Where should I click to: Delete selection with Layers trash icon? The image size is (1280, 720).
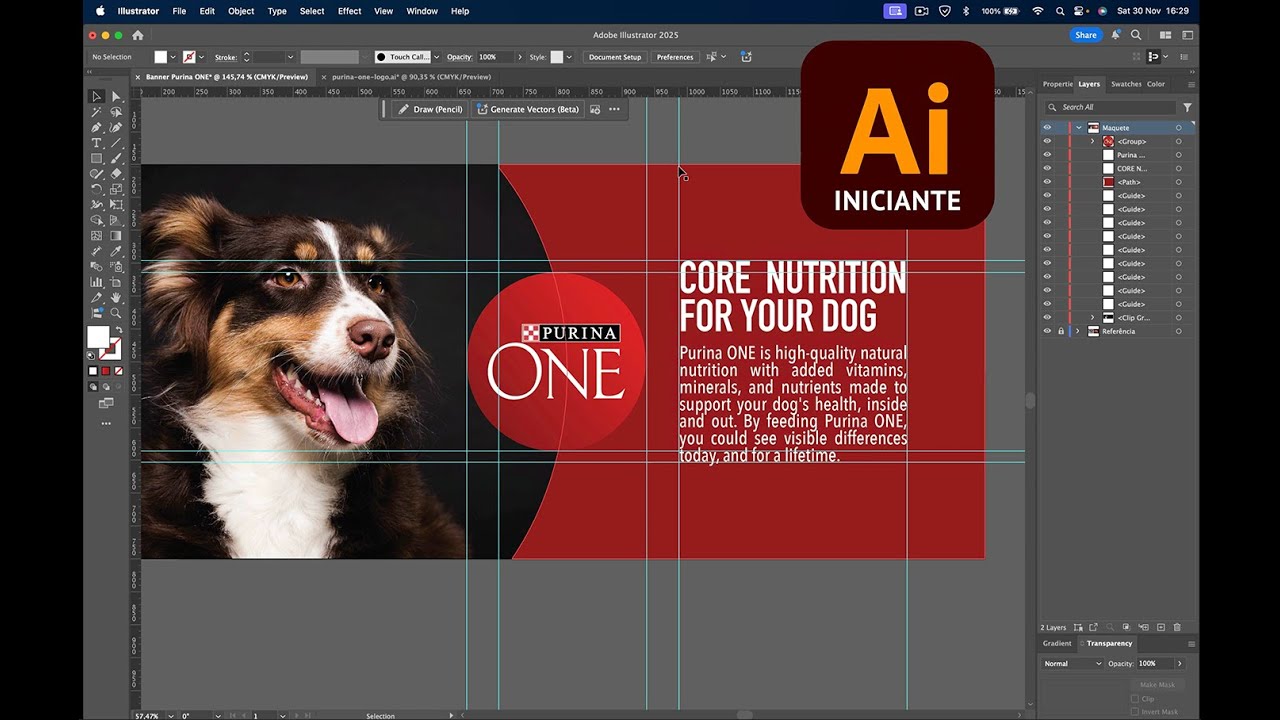pos(1177,627)
